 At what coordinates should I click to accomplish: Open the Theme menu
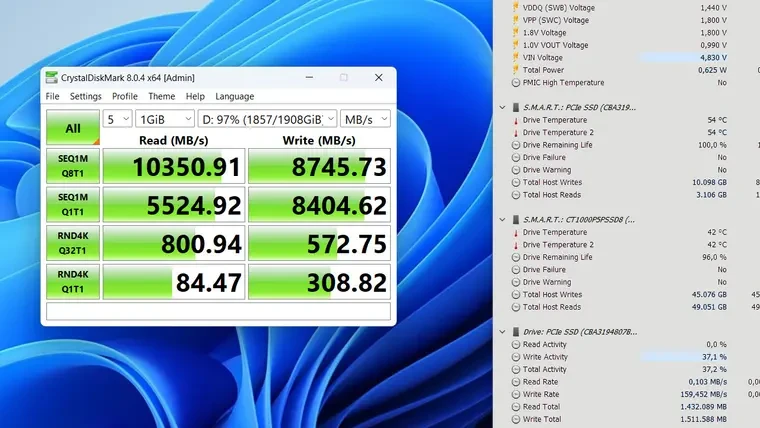point(161,96)
